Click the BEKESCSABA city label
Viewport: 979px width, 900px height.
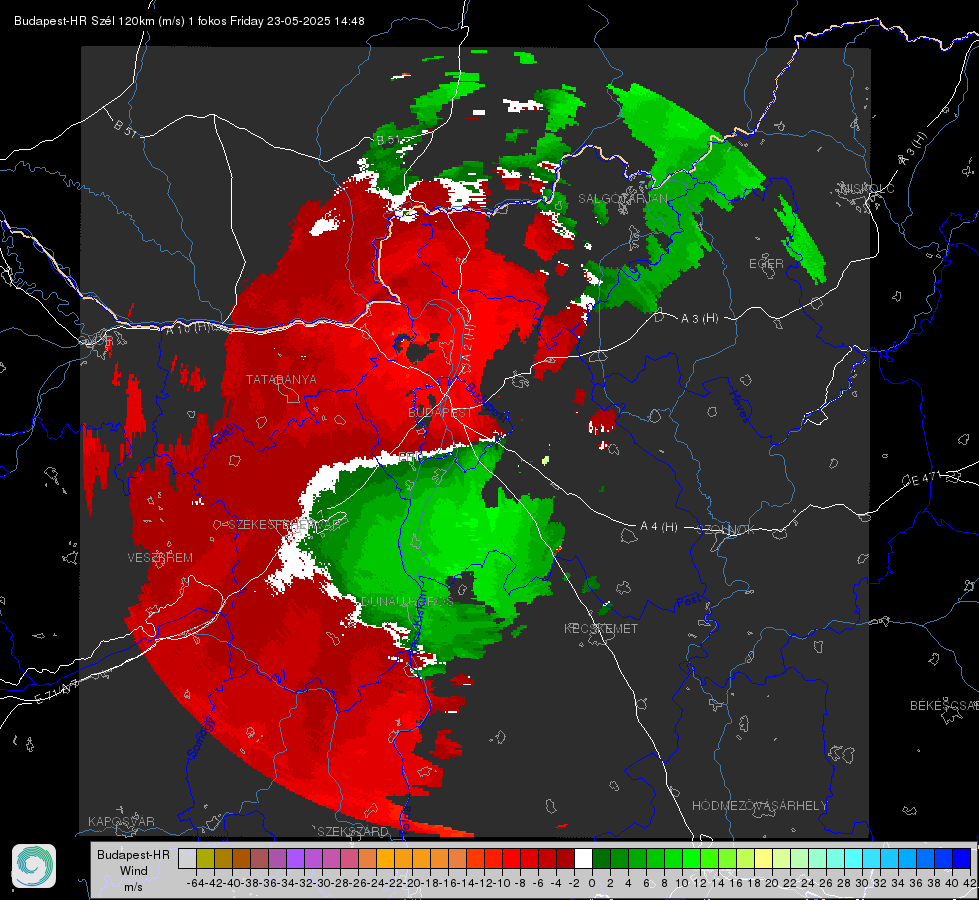(x=944, y=705)
